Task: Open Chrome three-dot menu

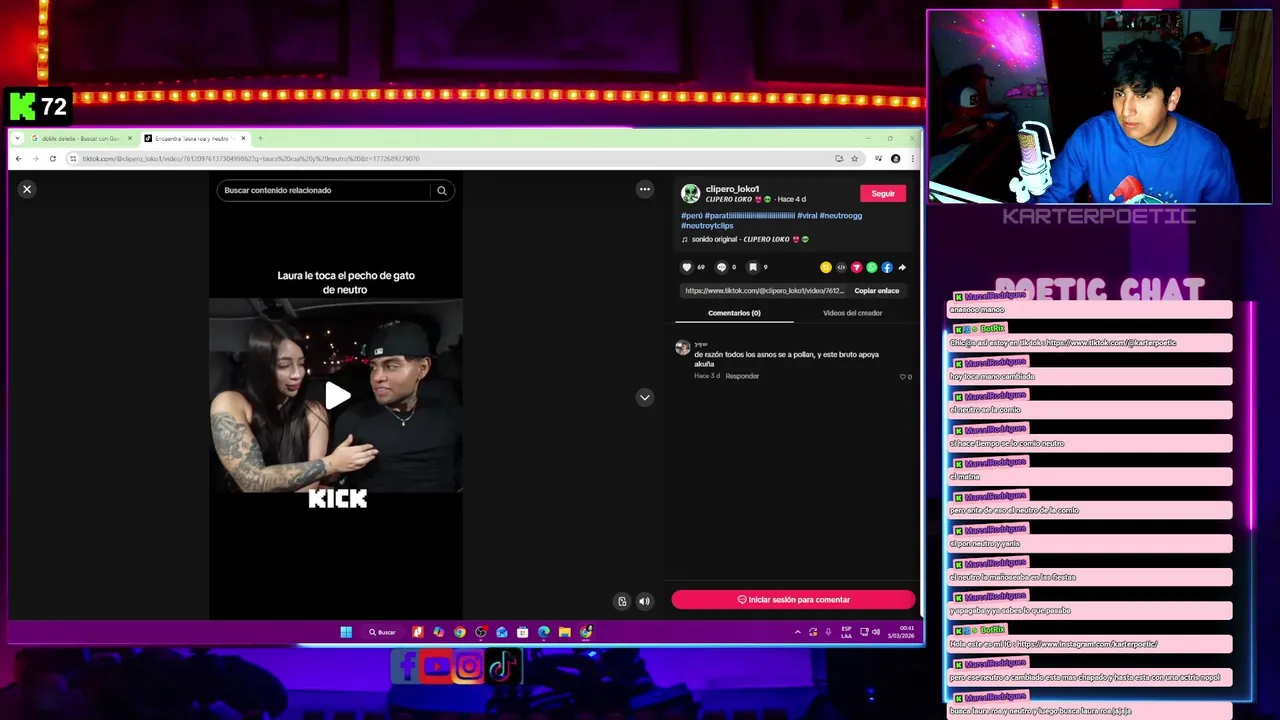Action: click(x=911, y=158)
